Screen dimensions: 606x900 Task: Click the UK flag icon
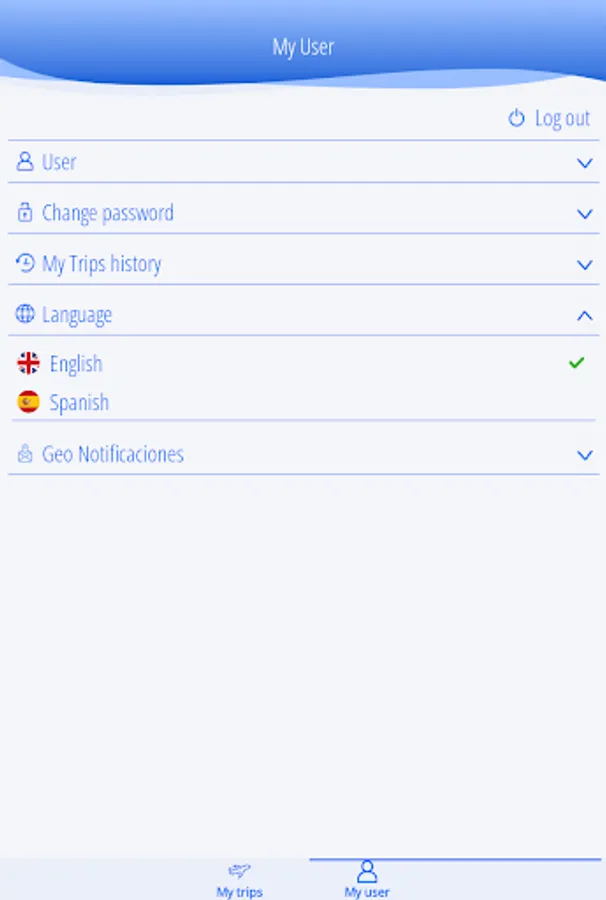29,363
